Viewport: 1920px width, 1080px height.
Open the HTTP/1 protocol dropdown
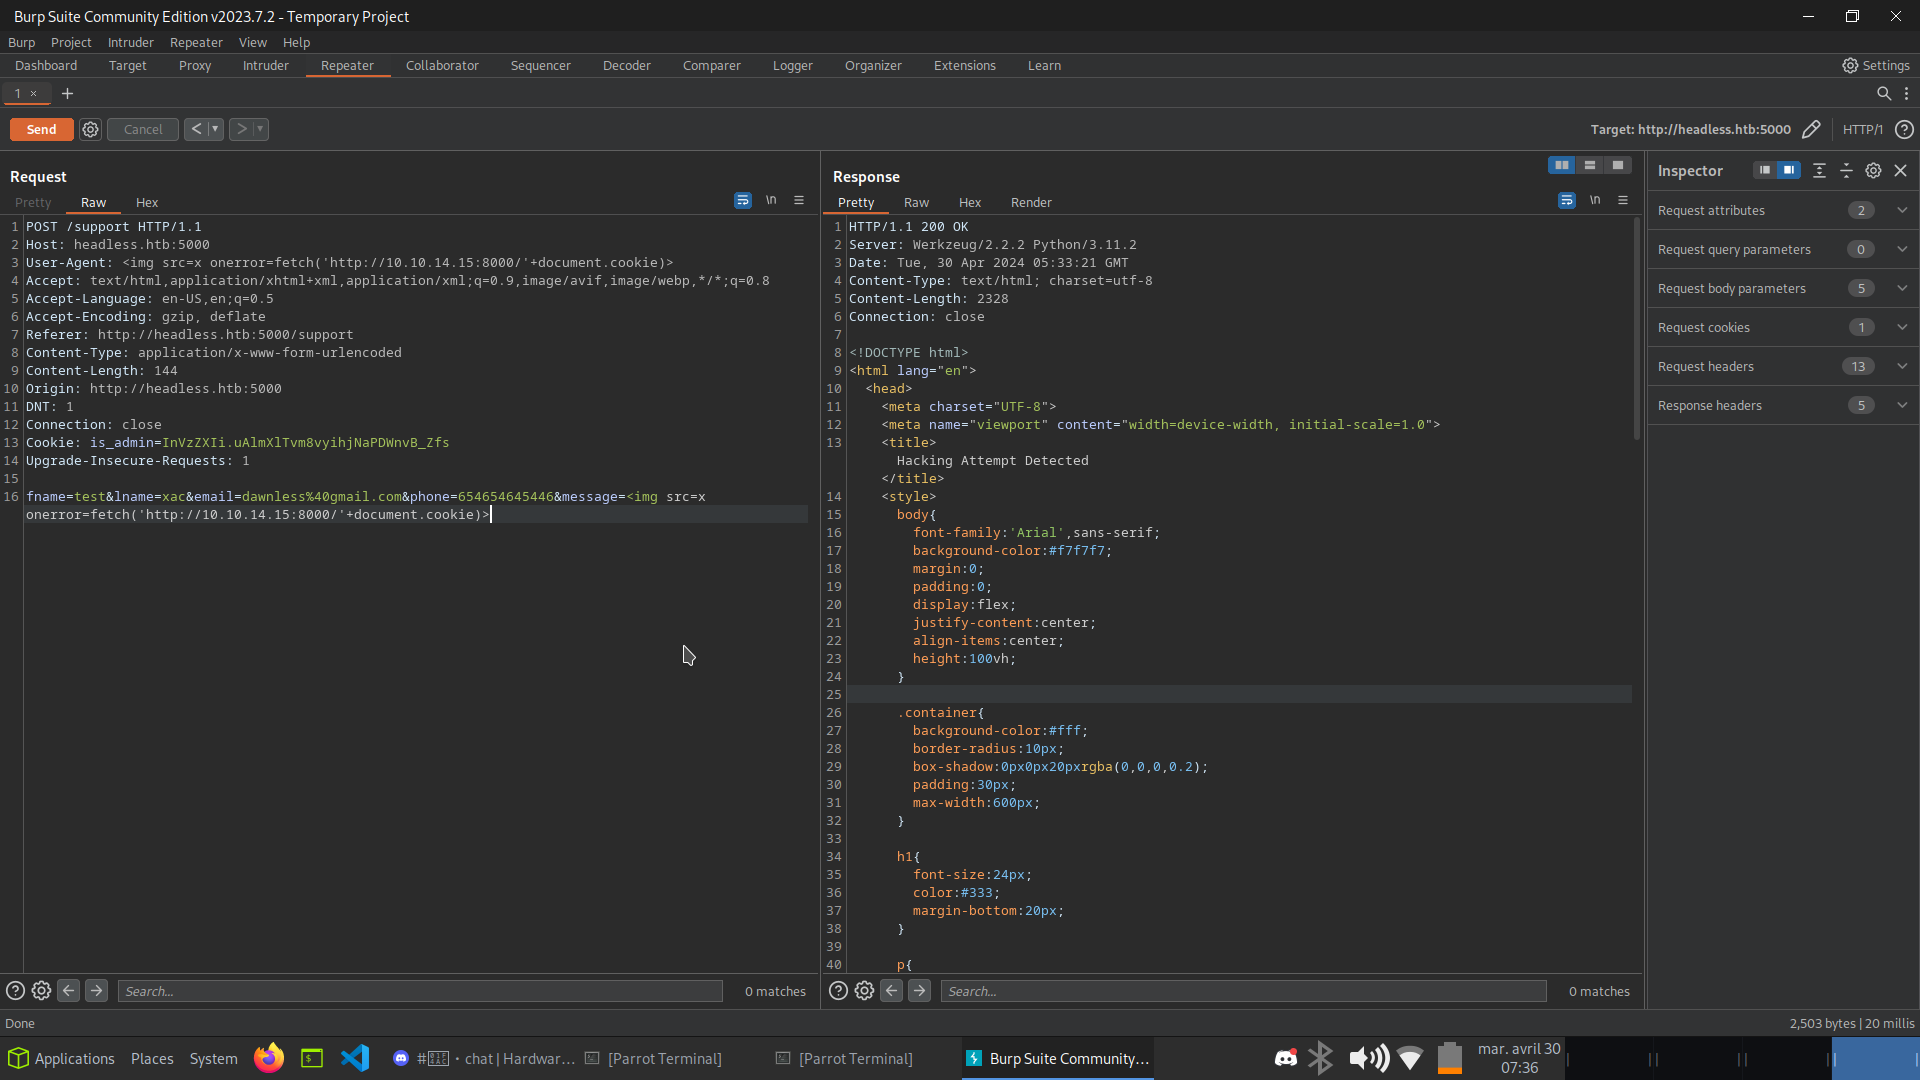click(1862, 129)
